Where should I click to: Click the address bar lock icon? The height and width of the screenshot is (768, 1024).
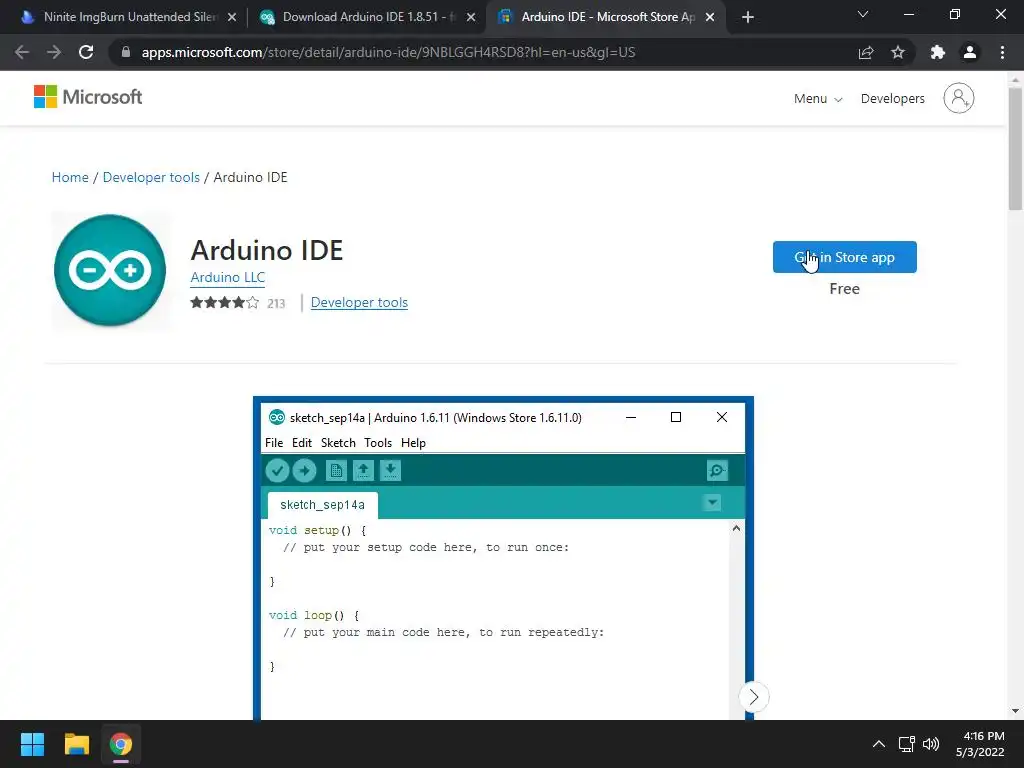coord(126,52)
